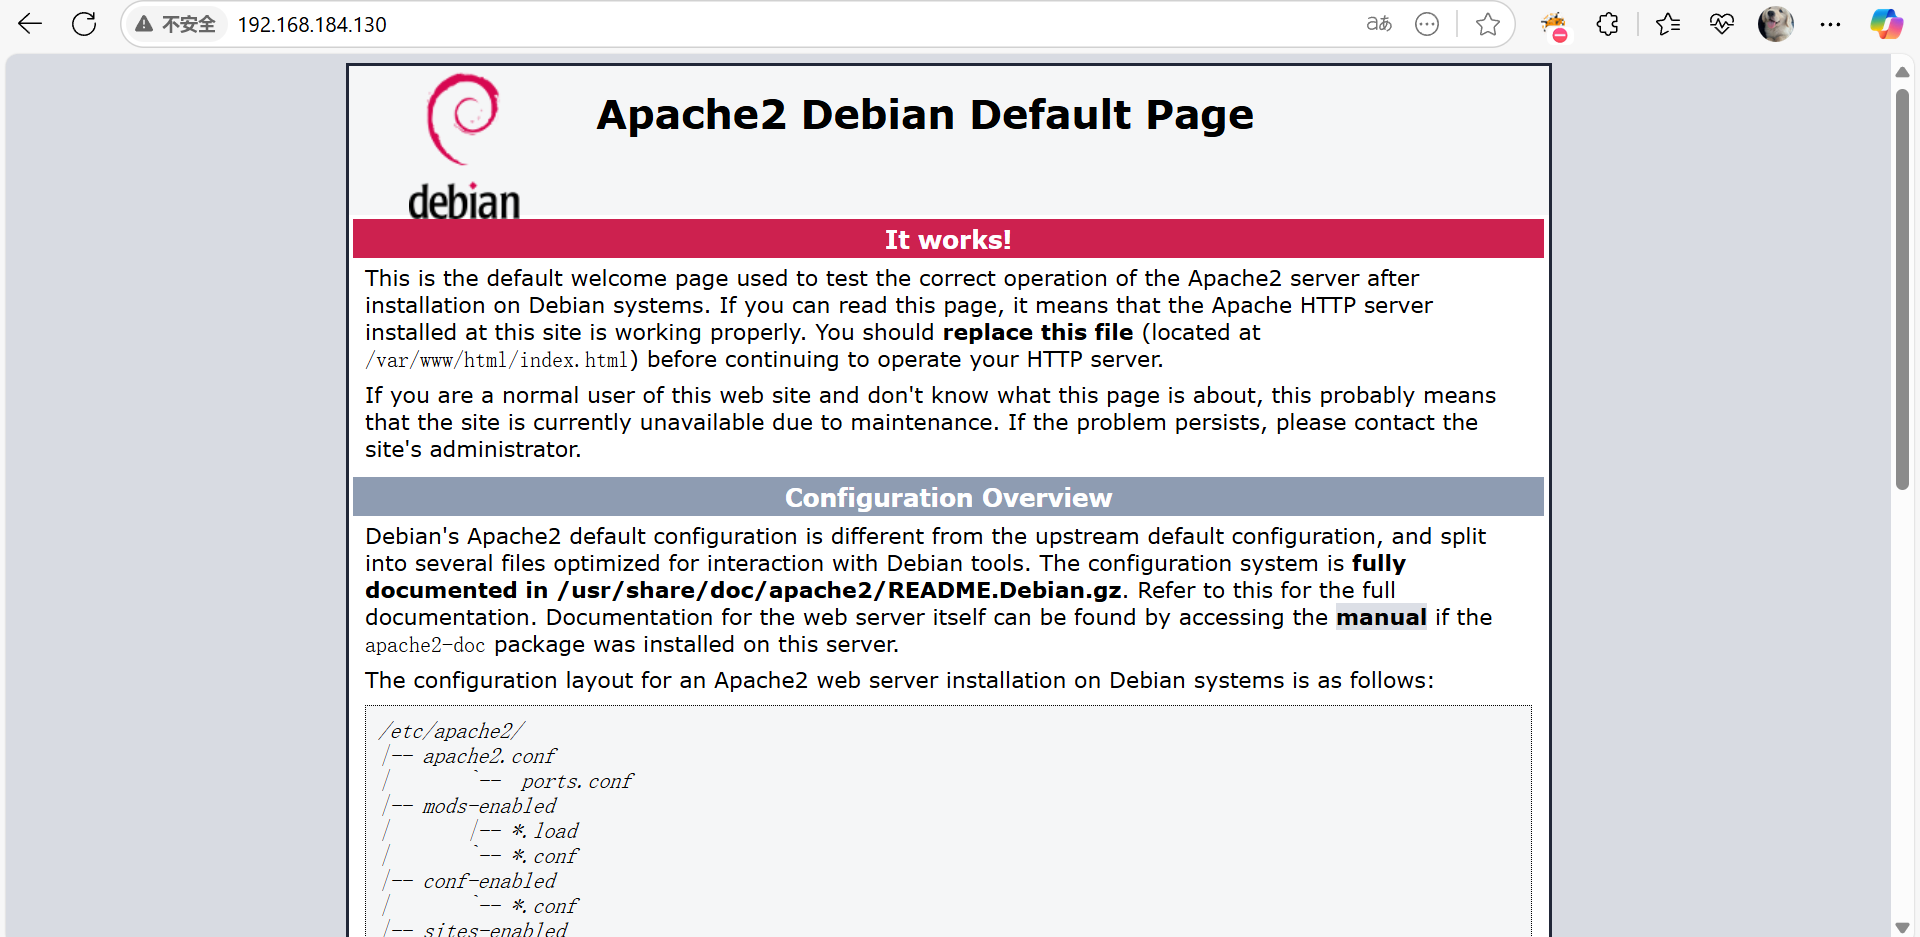1920x937 pixels.
Task: Click the 'ports.conf' tree line
Action: pos(577,781)
